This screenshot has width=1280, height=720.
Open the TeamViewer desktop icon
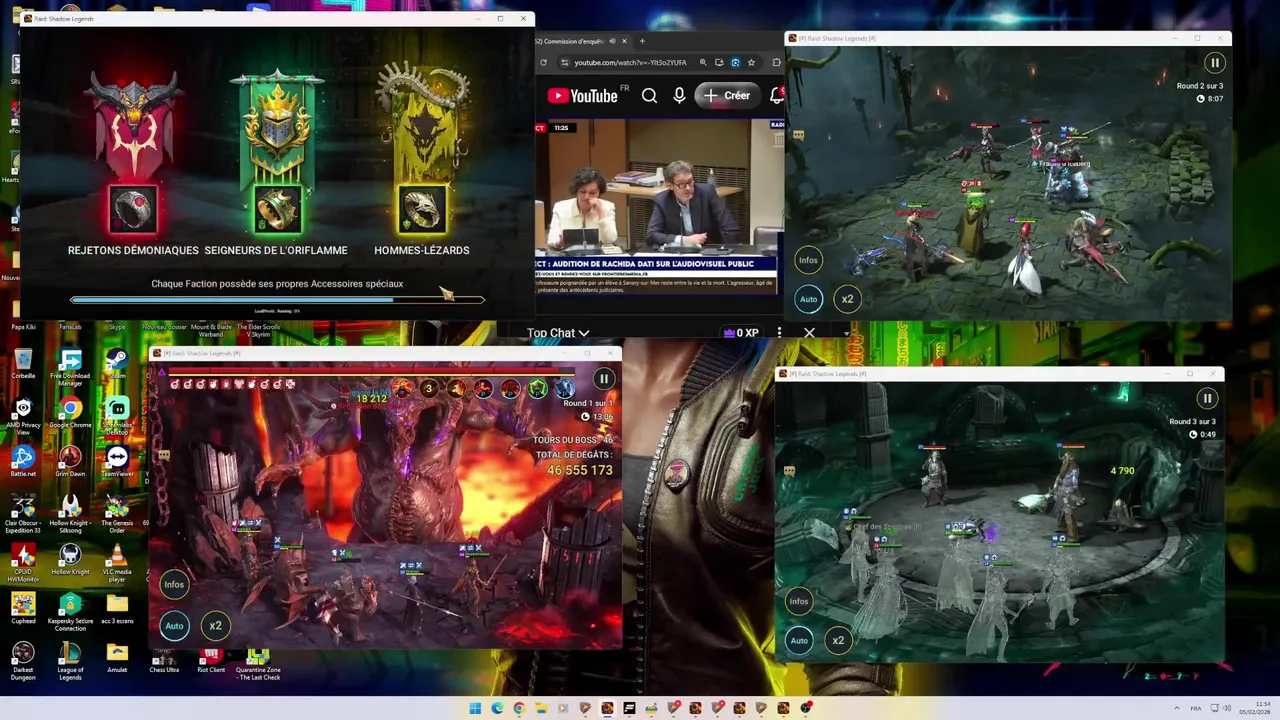(x=117, y=461)
